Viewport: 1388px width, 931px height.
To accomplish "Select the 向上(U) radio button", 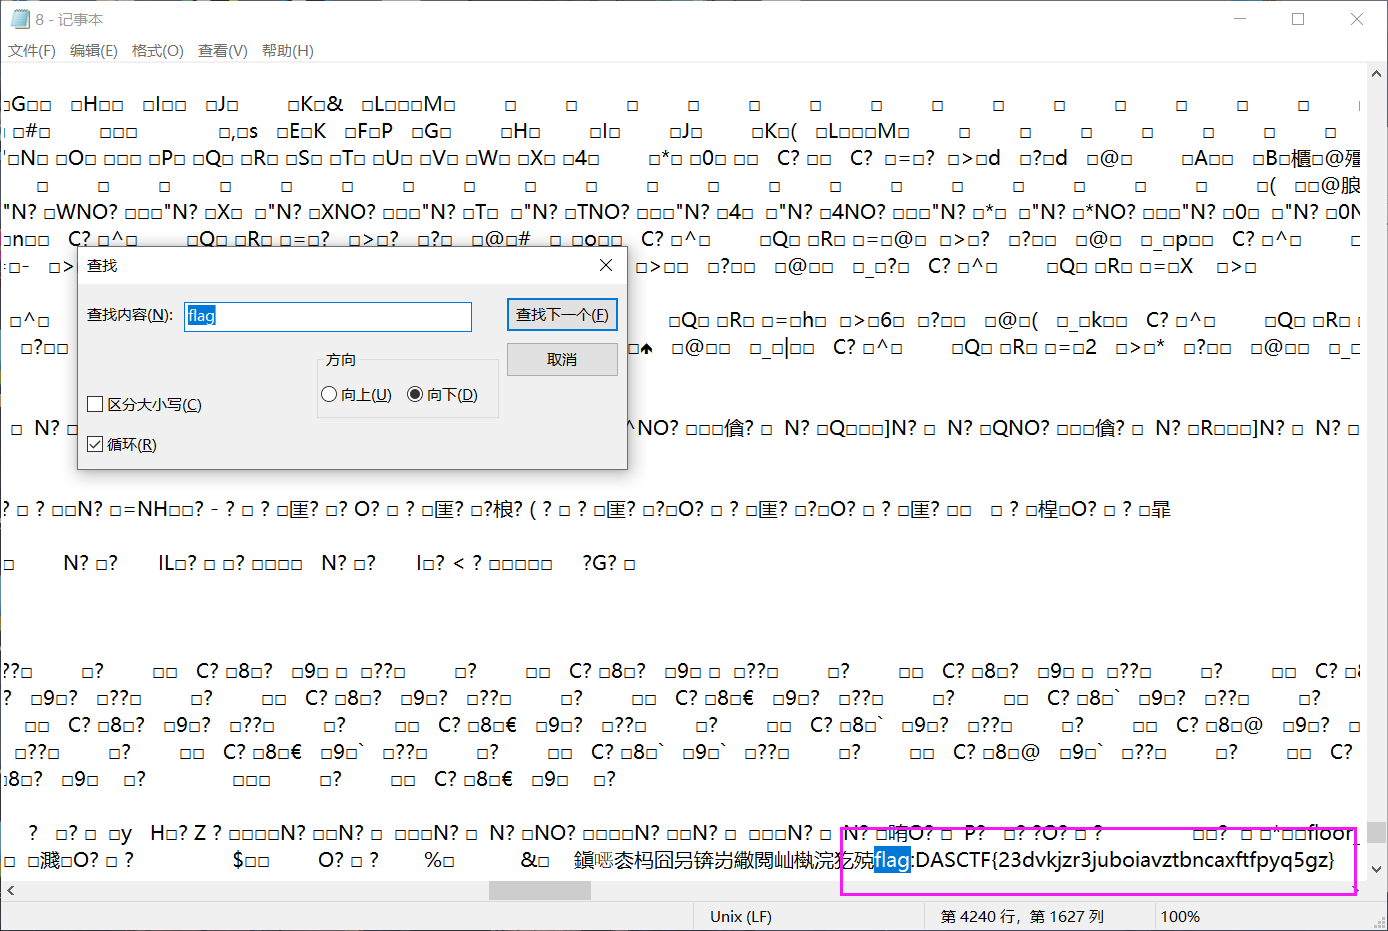I will pyautogui.click(x=329, y=394).
